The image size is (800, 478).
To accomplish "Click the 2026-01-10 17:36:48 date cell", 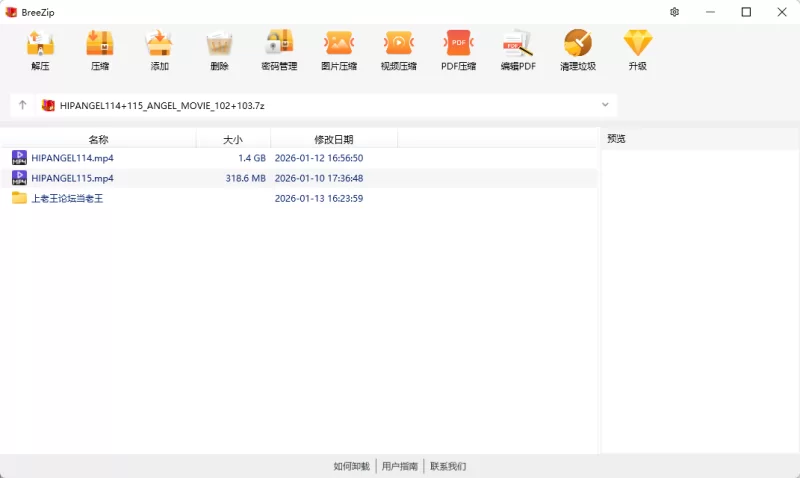I will coord(319,178).
